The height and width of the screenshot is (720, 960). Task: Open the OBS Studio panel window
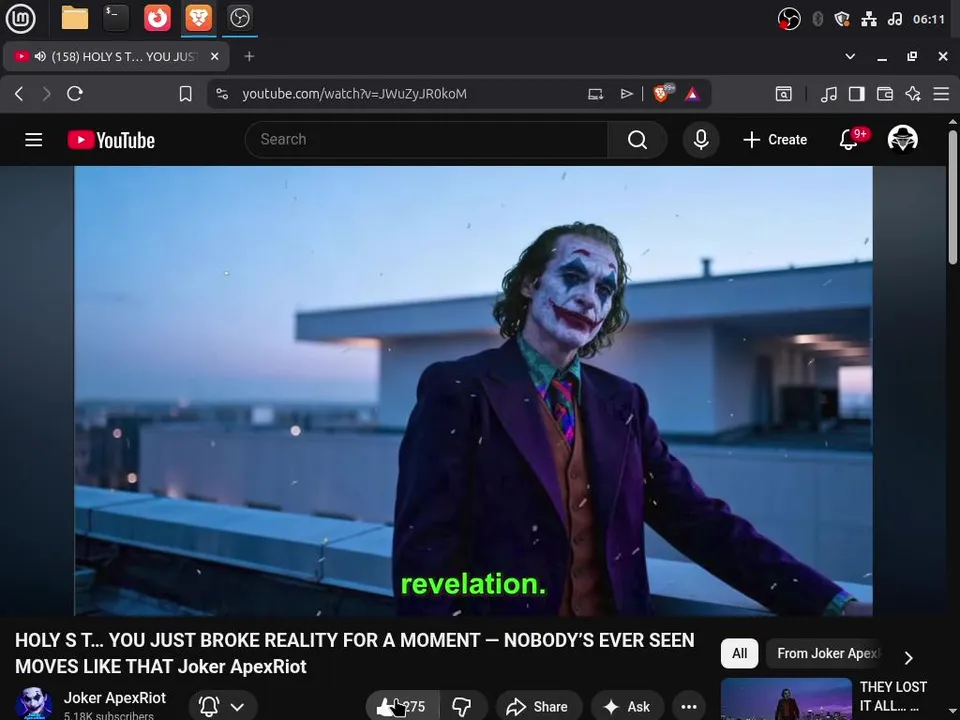coord(239,18)
